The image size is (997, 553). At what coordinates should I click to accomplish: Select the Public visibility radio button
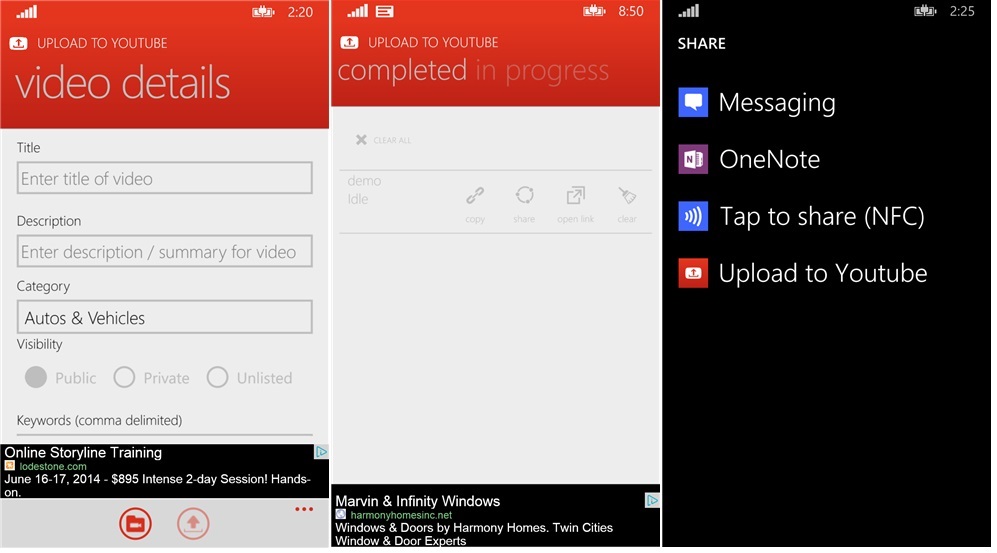click(x=37, y=378)
